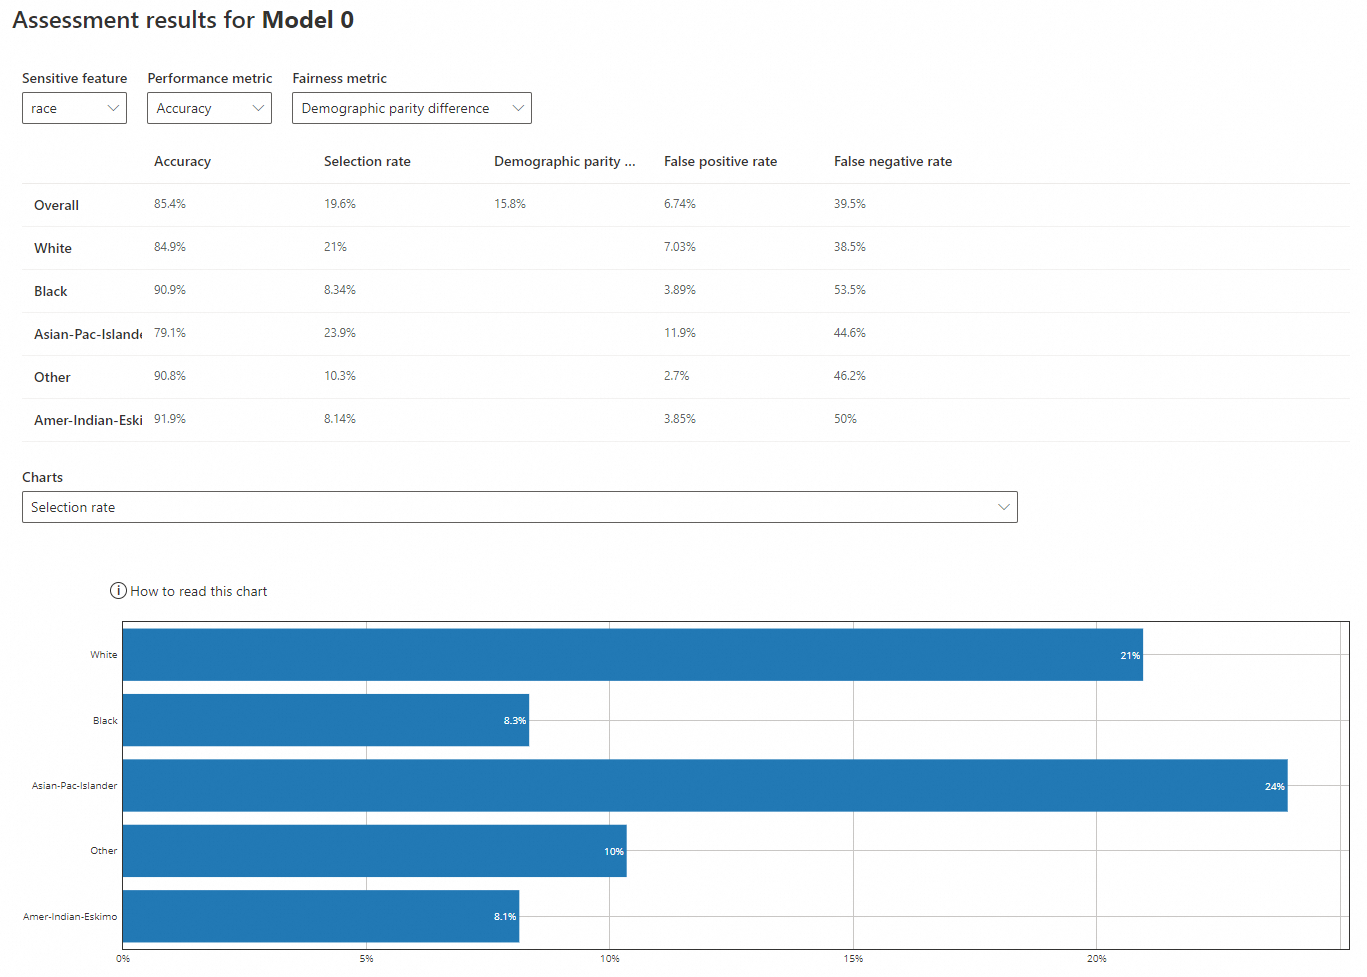Click Overall false positive rate 6.74%

(x=680, y=204)
